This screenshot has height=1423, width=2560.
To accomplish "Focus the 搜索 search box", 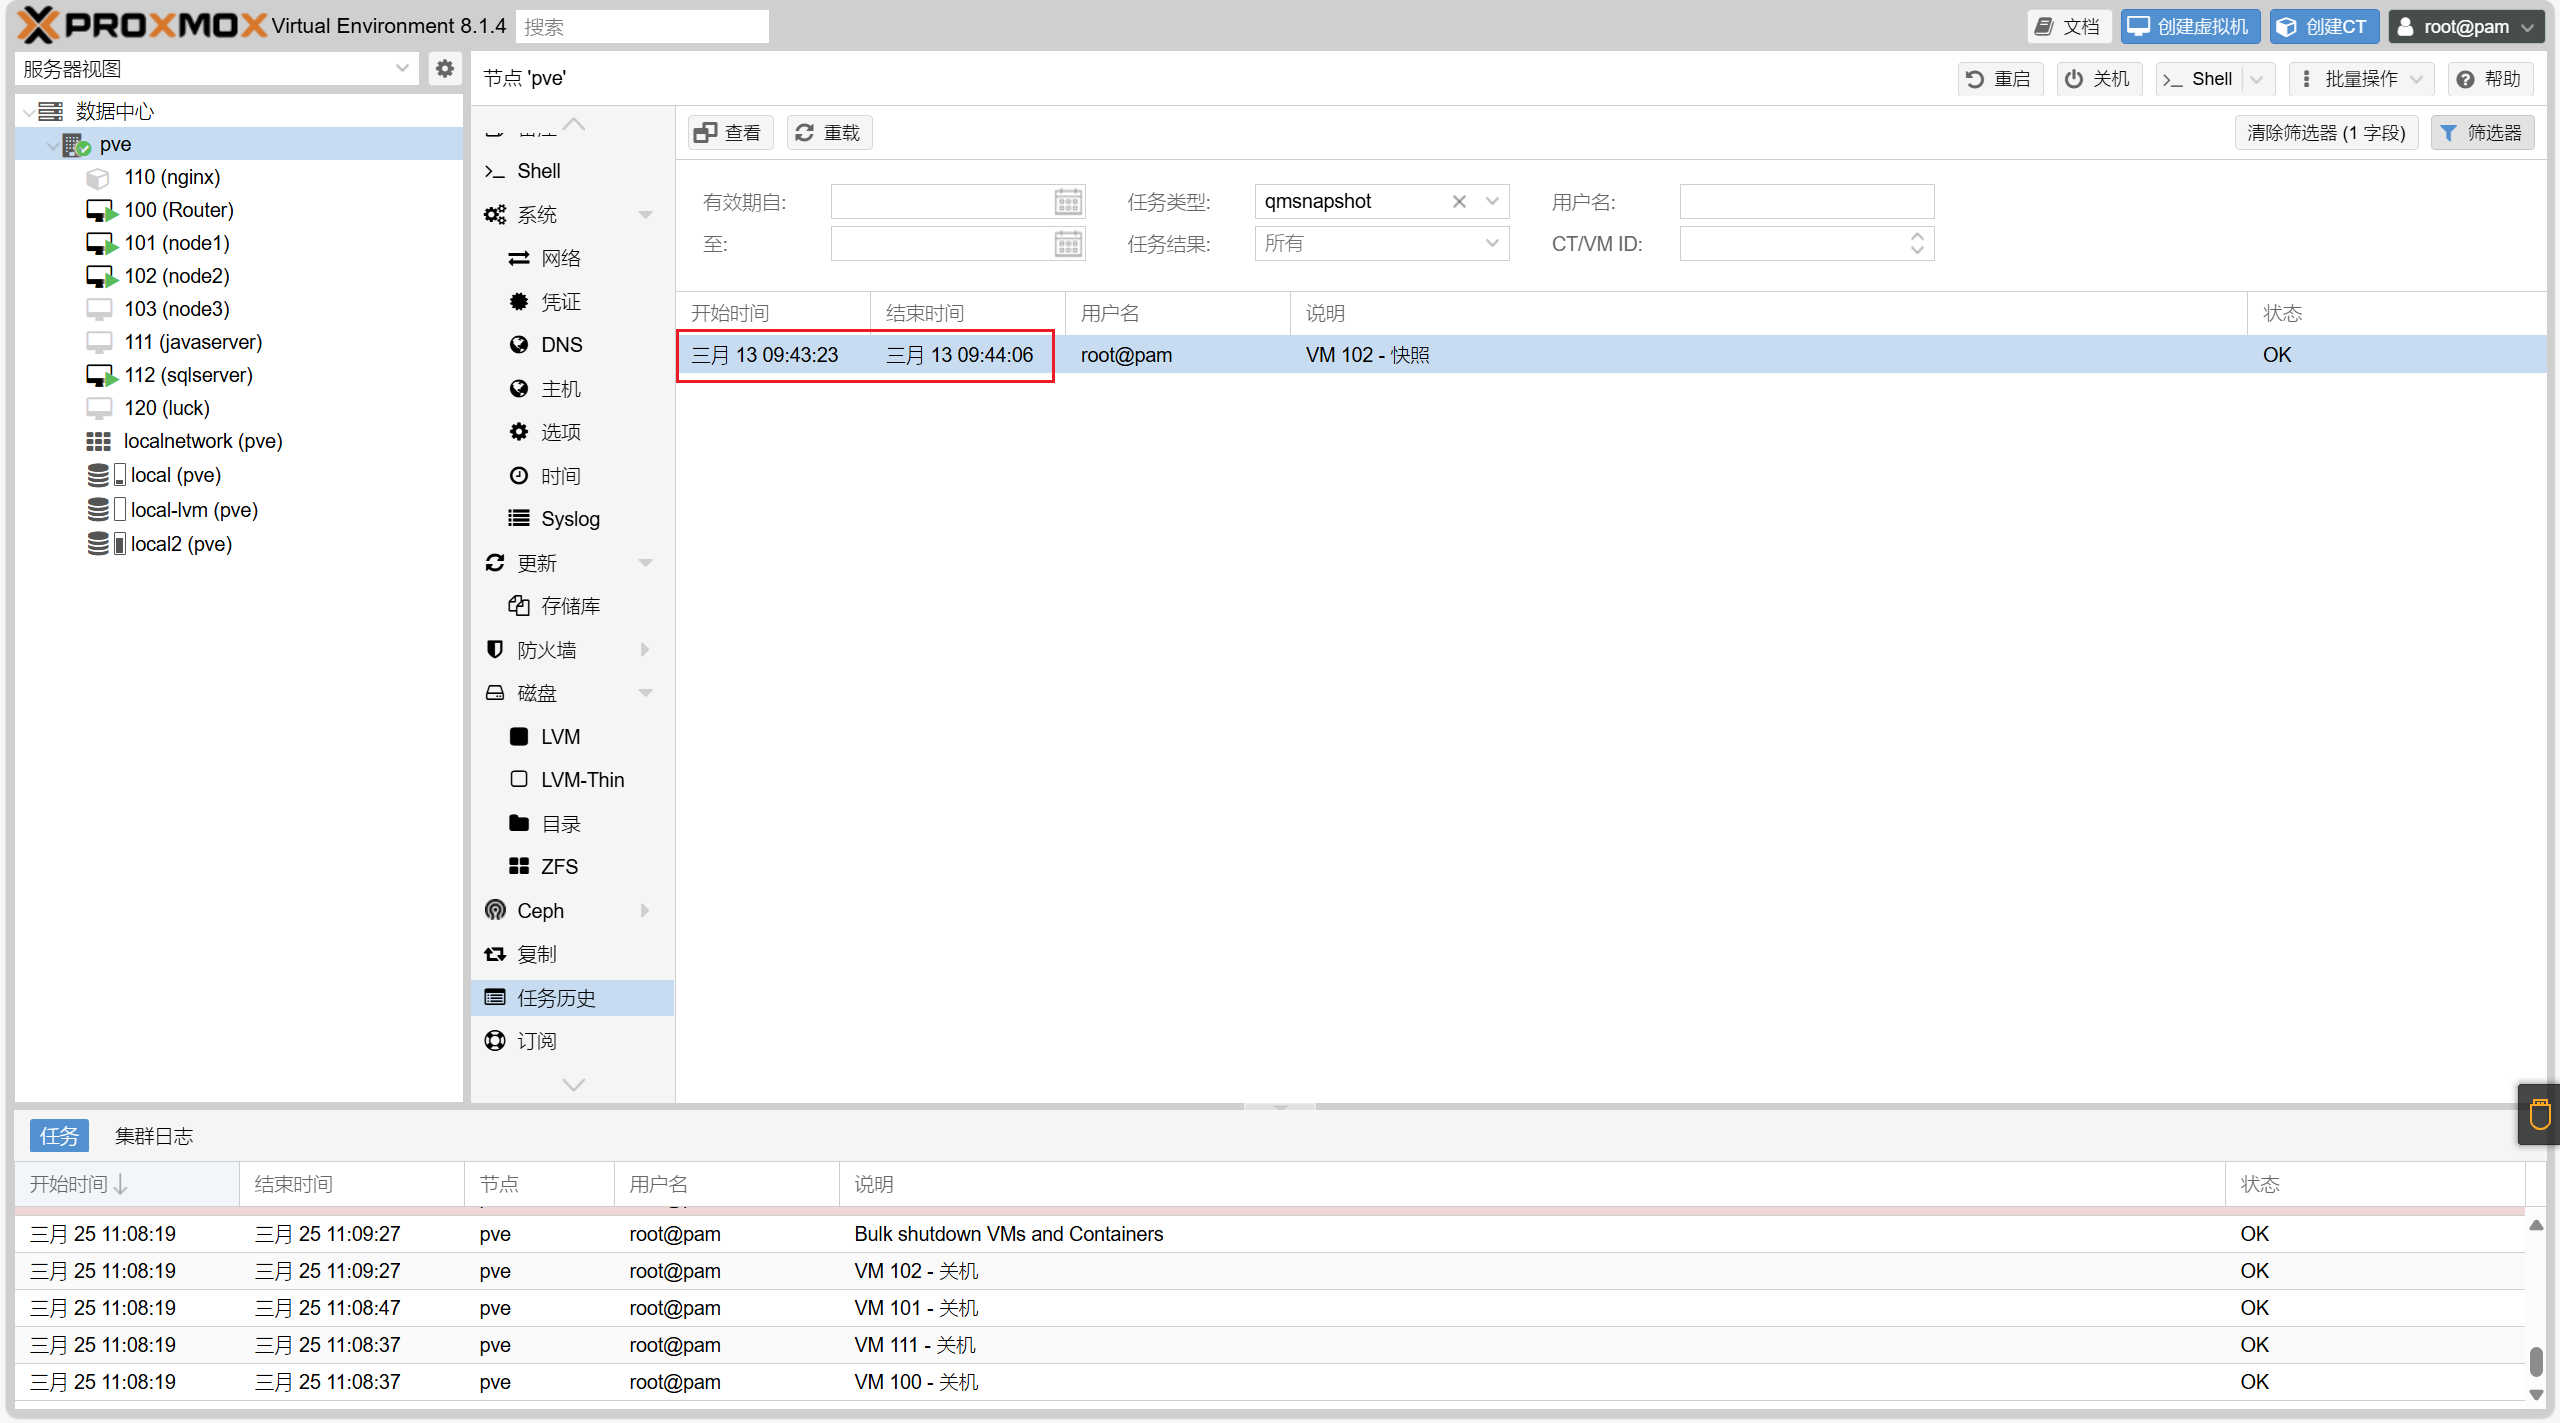I will coord(642,27).
